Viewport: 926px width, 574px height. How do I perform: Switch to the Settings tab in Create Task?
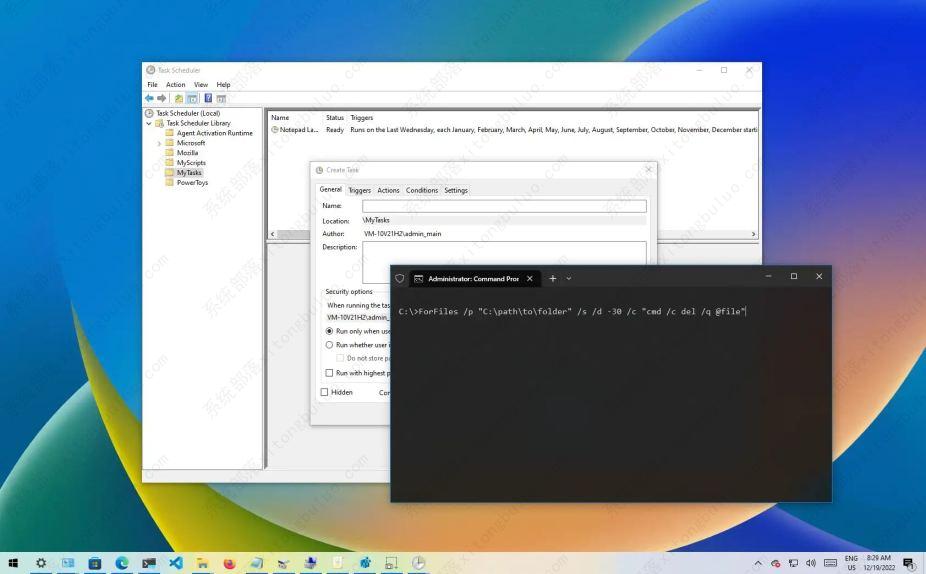tap(456, 190)
